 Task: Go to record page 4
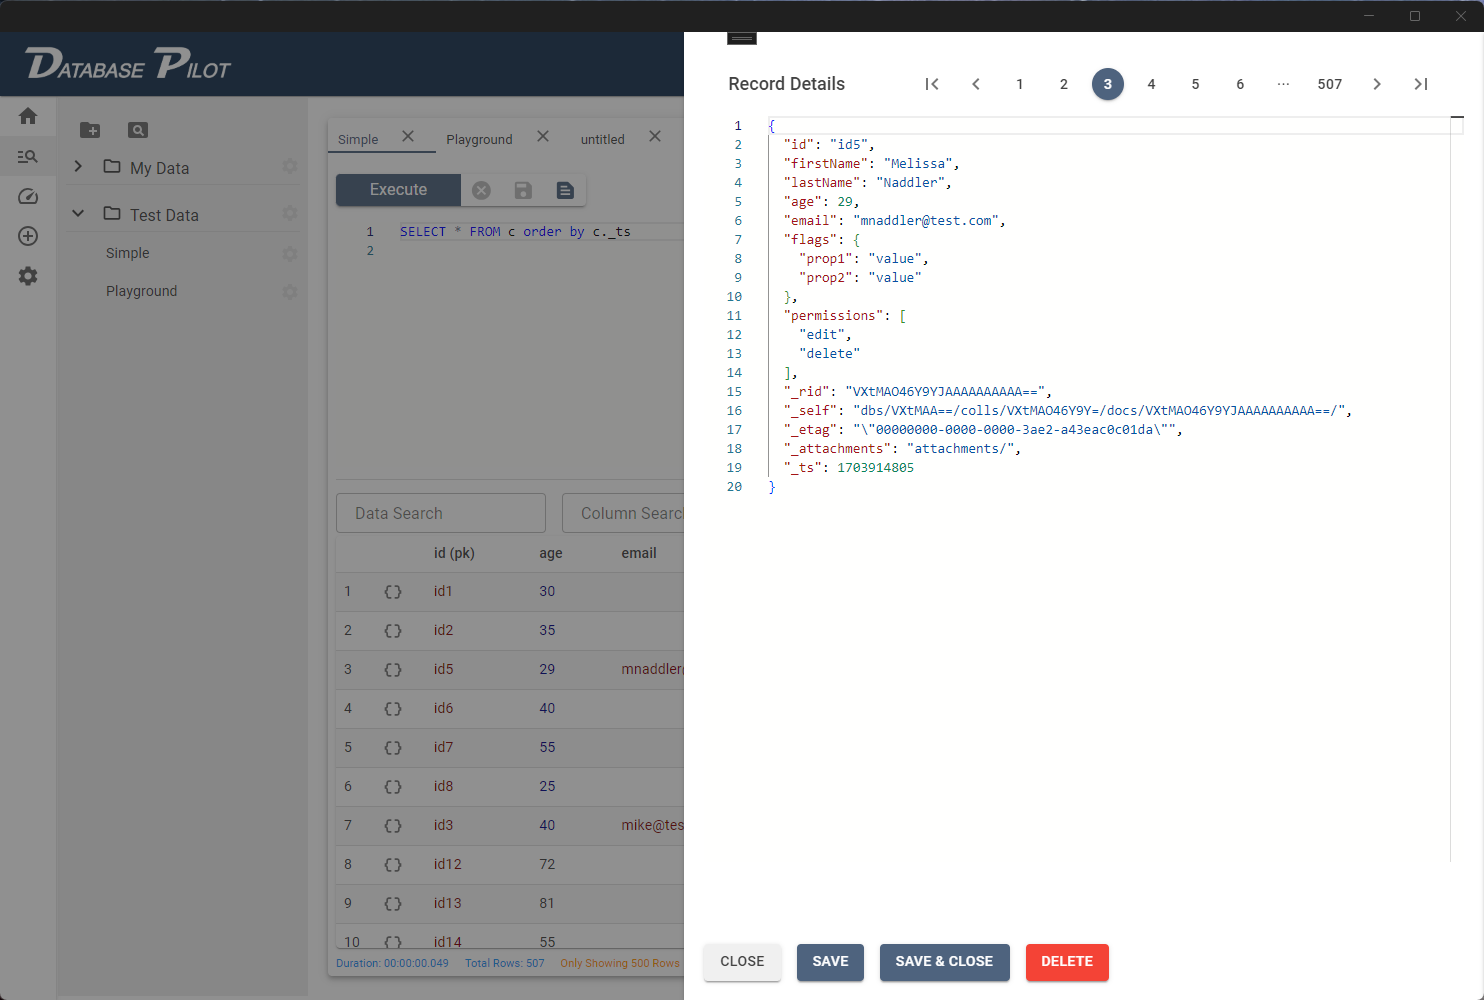click(x=1152, y=84)
